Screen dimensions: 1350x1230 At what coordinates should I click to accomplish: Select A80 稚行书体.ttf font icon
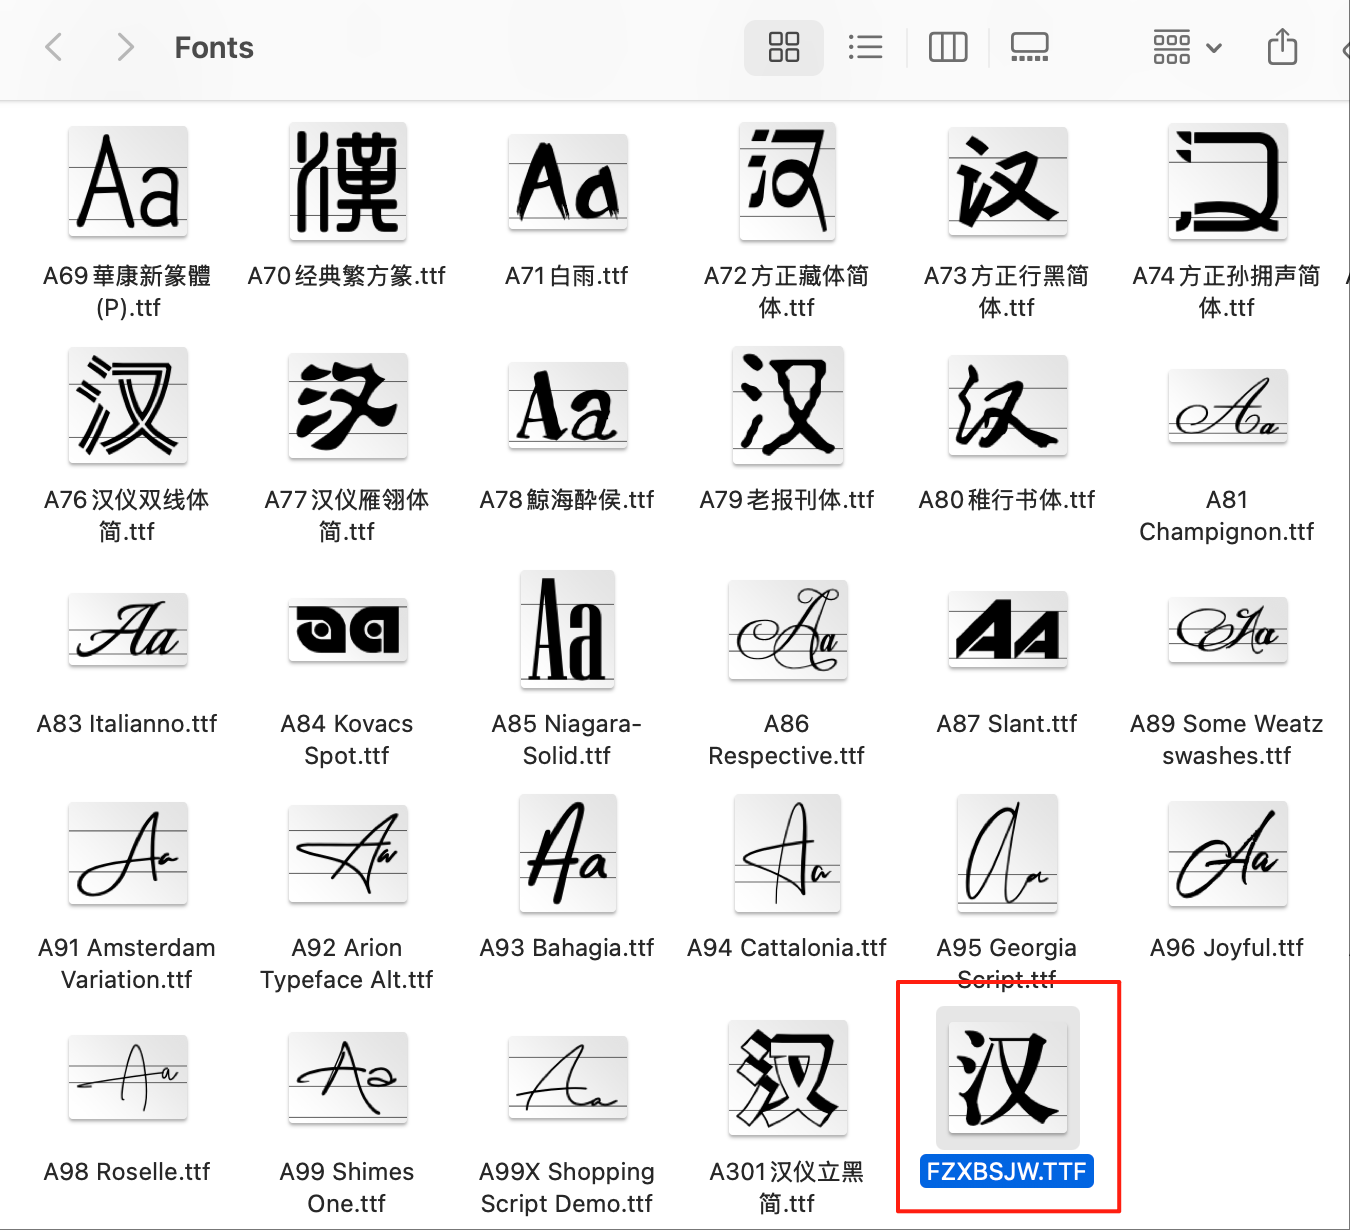point(1008,406)
